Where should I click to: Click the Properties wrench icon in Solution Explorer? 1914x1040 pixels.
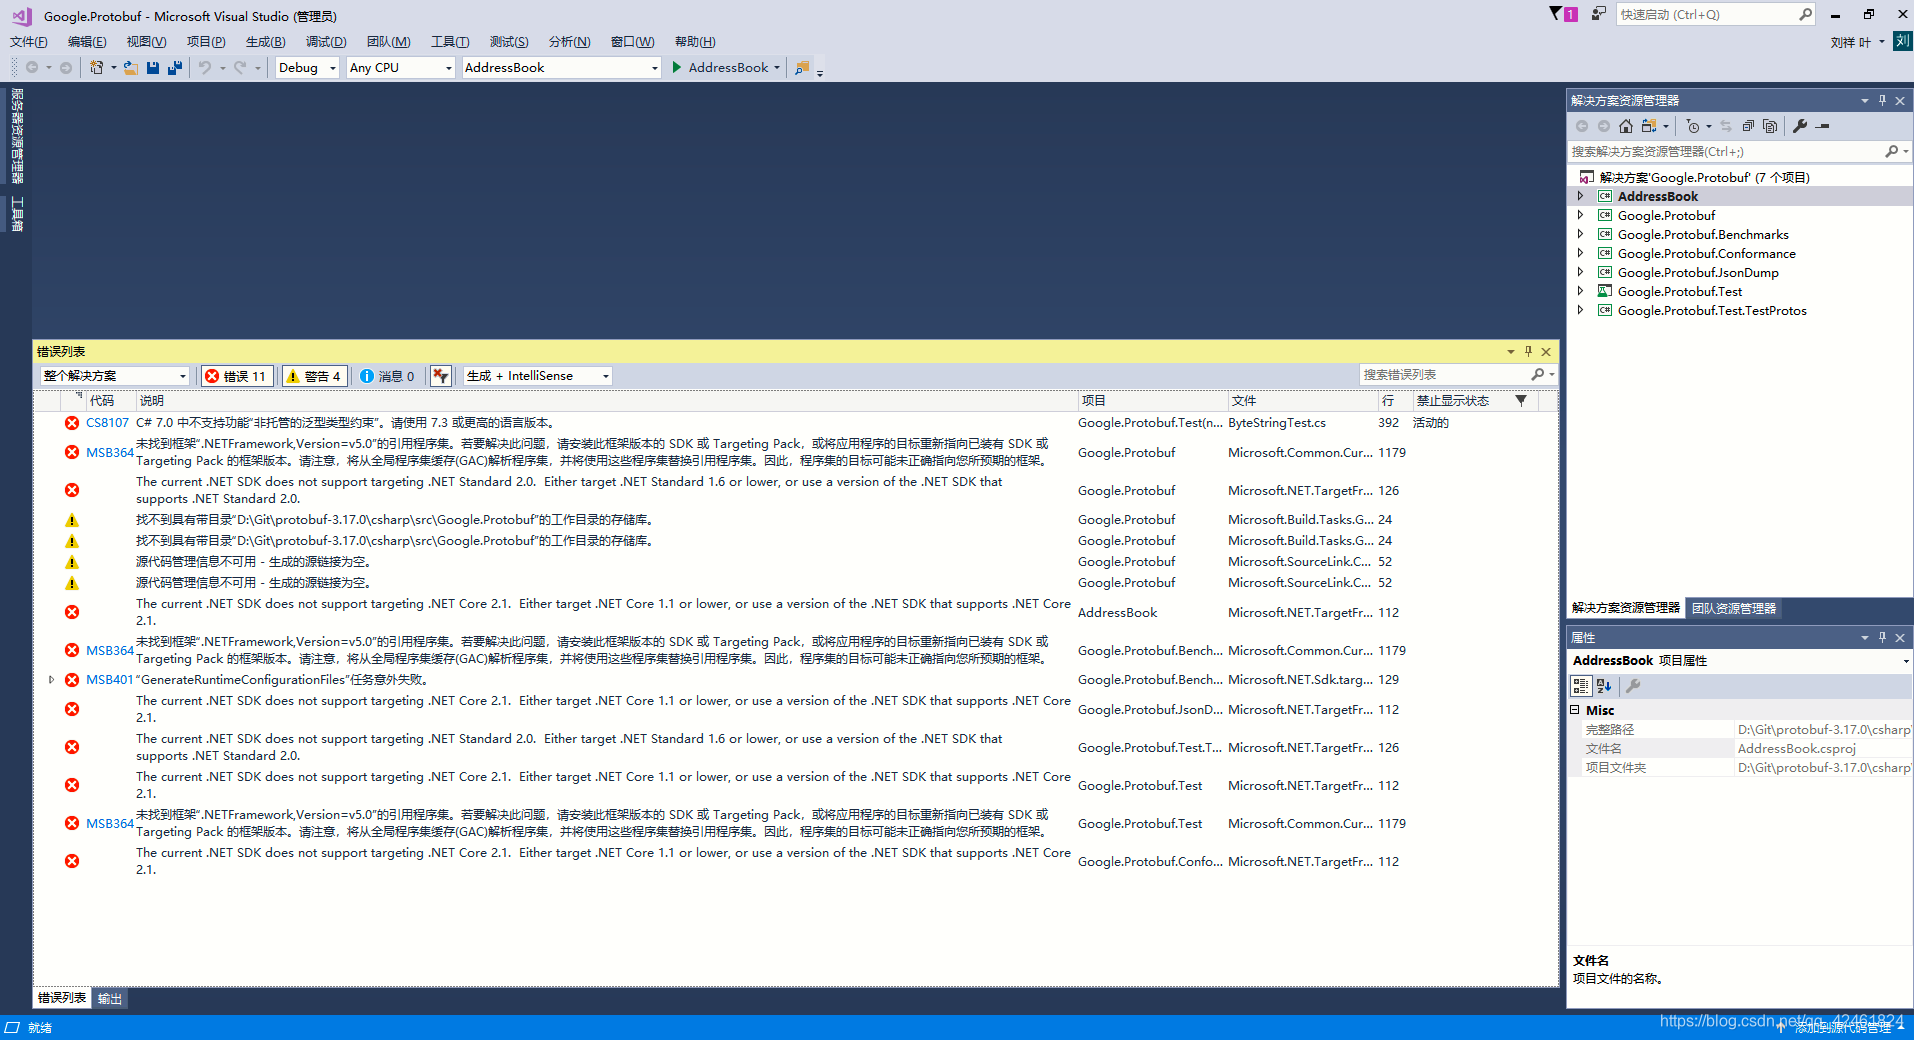pyautogui.click(x=1799, y=126)
